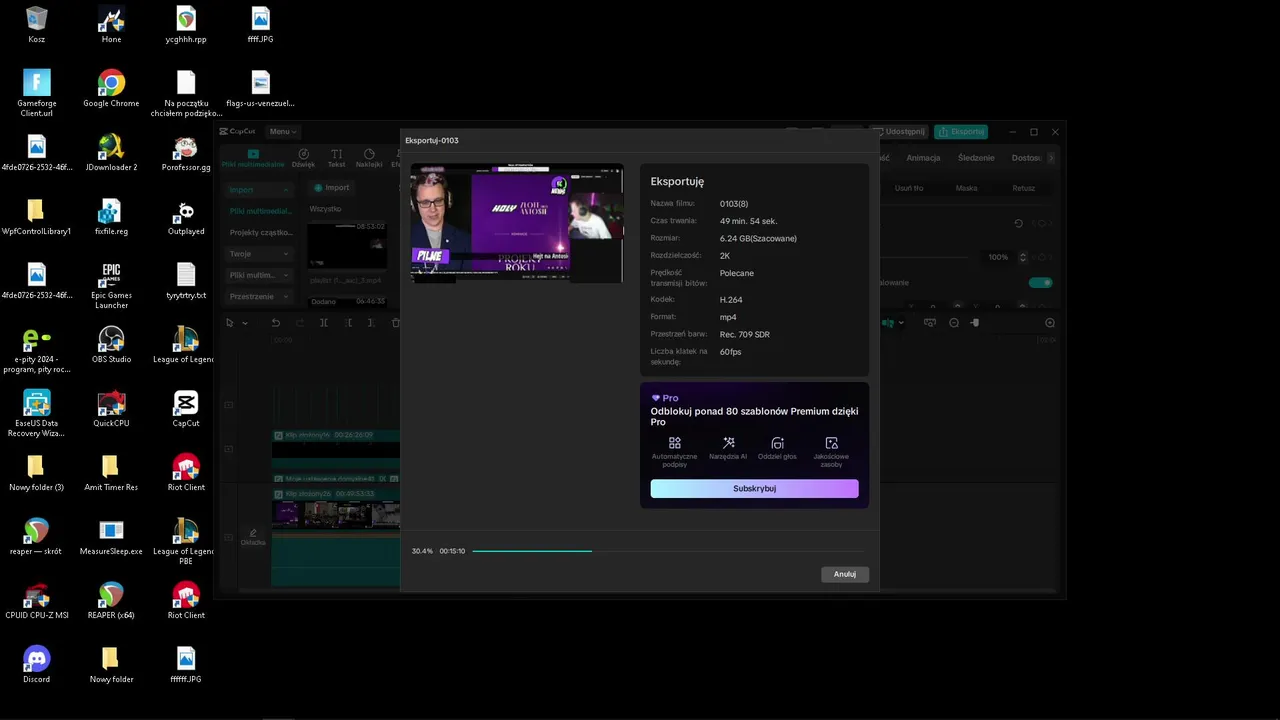The width and height of the screenshot is (1280, 720).
Task: Open Discord desktop icon
Action: (37, 665)
